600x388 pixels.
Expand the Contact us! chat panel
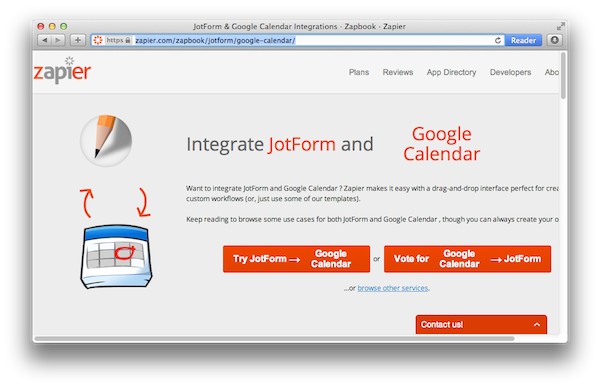[481, 324]
